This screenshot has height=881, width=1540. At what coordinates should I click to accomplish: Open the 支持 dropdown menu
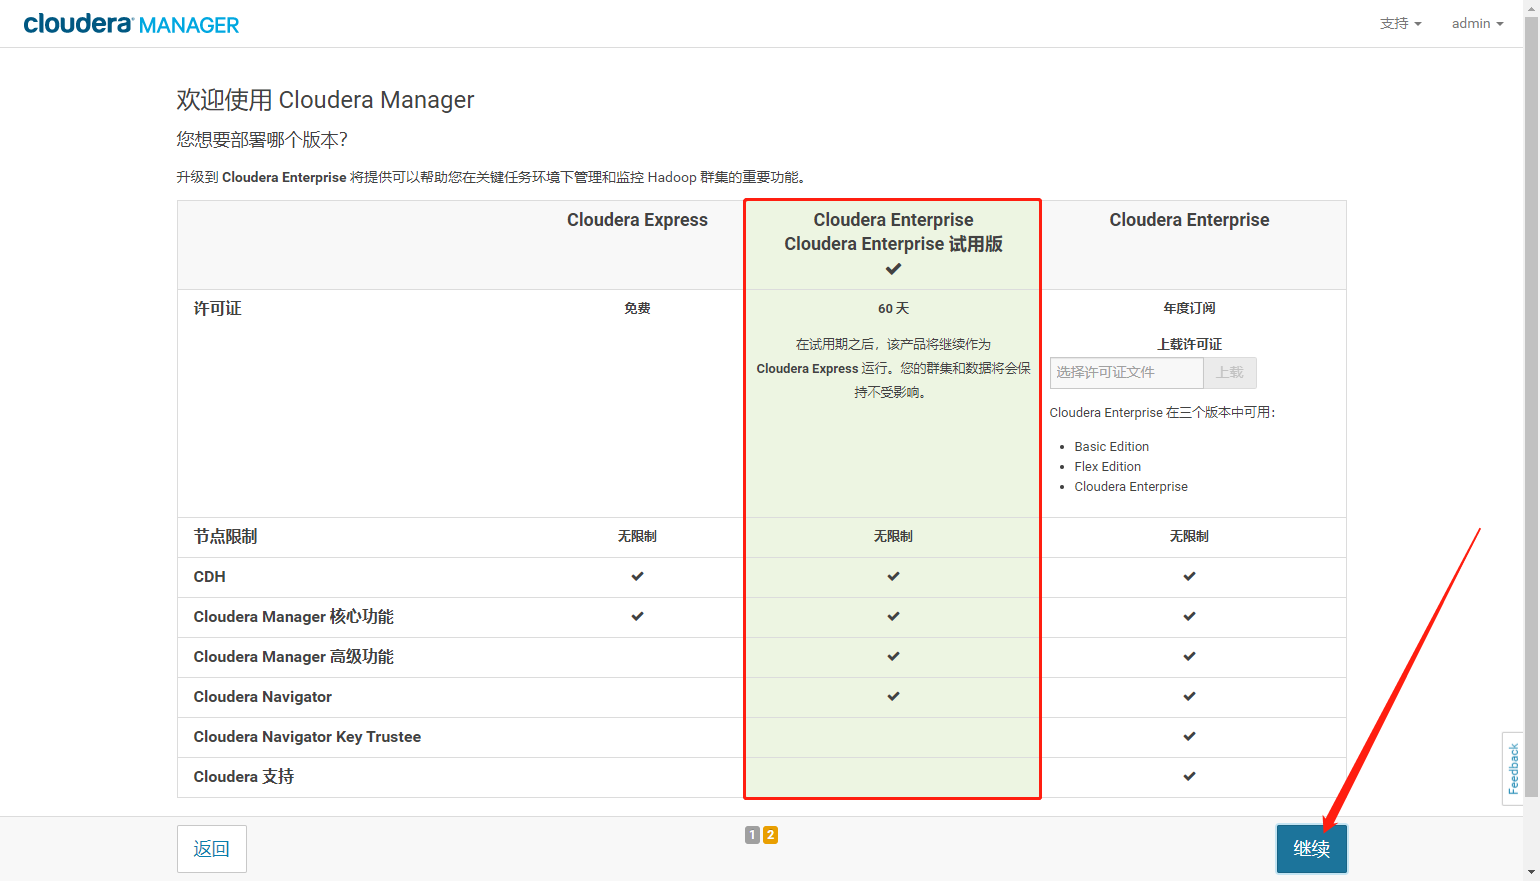(1400, 23)
